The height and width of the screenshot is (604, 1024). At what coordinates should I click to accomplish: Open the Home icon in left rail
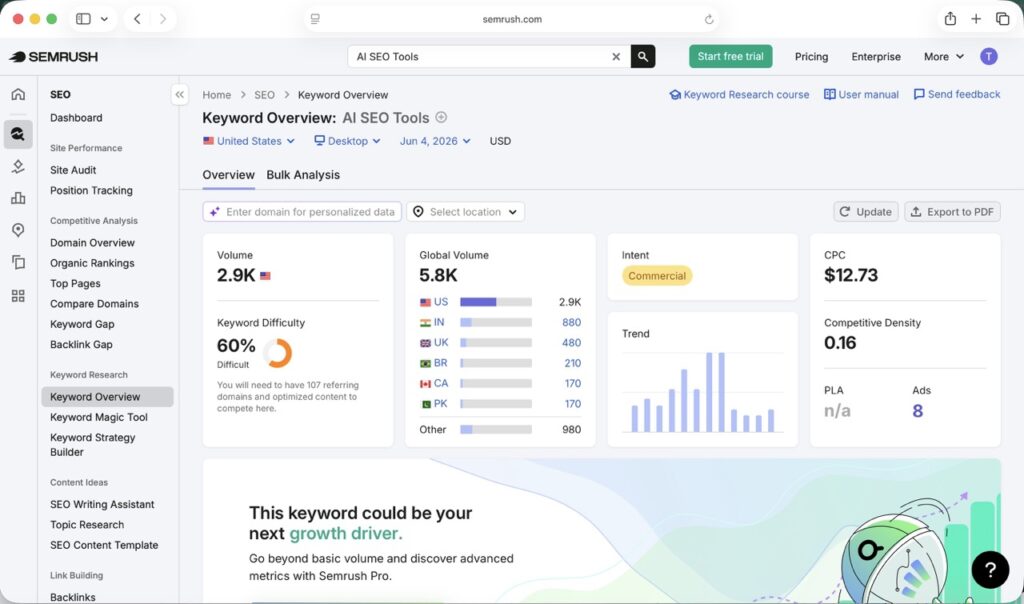[x=18, y=94]
